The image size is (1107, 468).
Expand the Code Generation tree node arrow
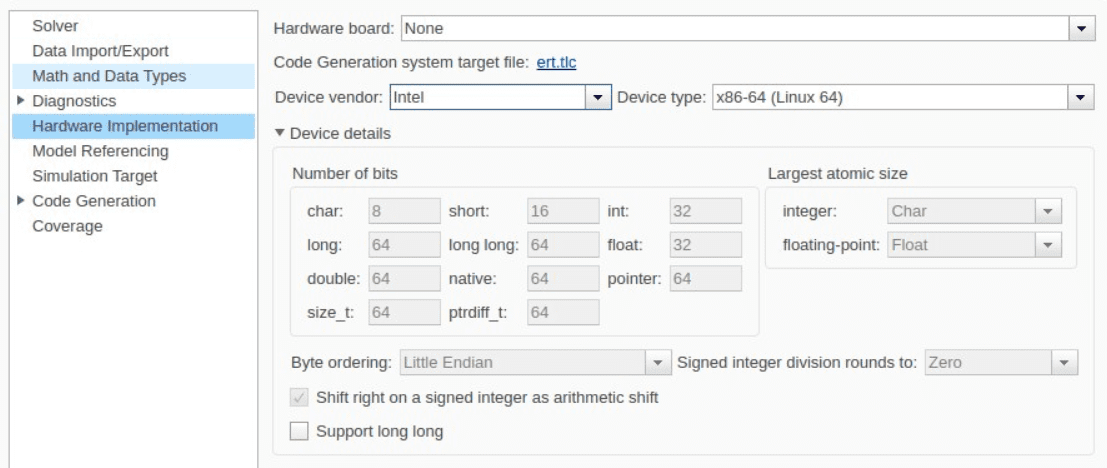pos(22,201)
